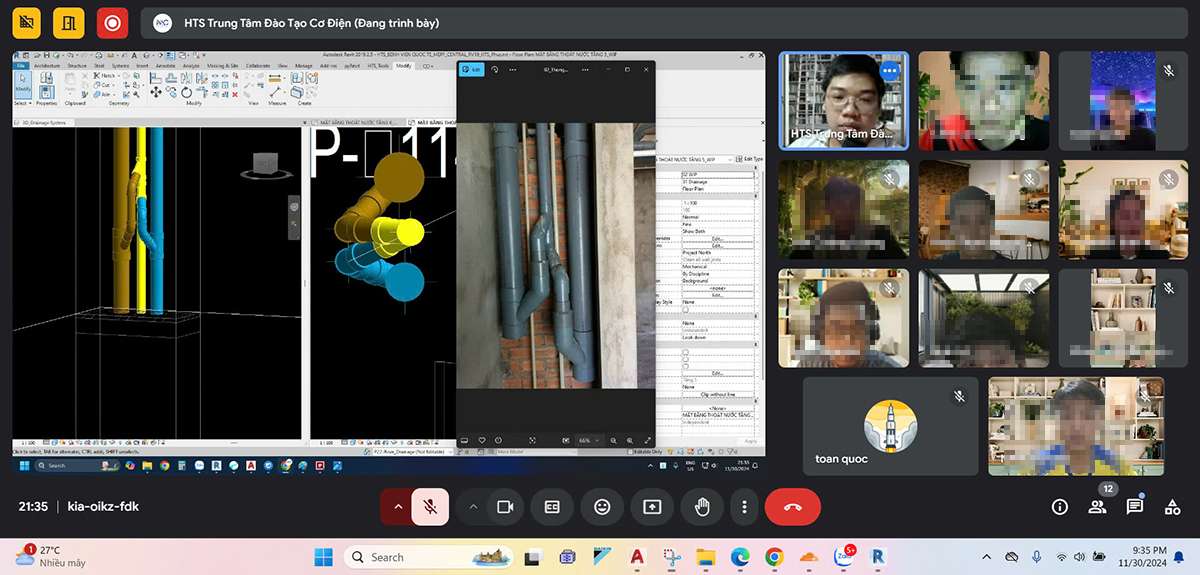Screen dimensions: 1200x575
Task: Select the Modify arrow tool in Revit
Action: 22,84
